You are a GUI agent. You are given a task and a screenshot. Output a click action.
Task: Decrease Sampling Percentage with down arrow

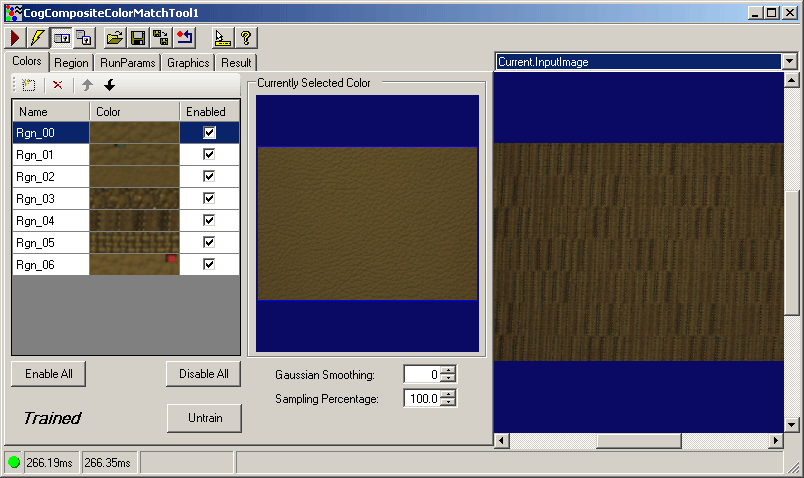pyautogui.click(x=449, y=403)
